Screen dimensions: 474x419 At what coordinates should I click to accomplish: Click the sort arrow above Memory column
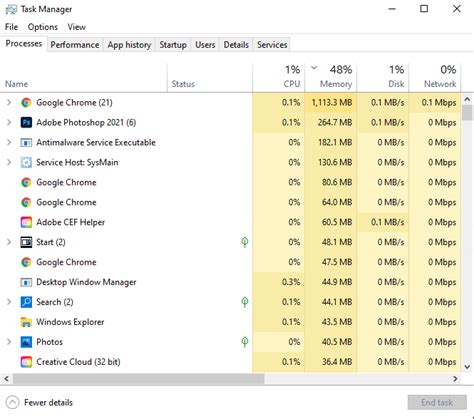coord(314,68)
